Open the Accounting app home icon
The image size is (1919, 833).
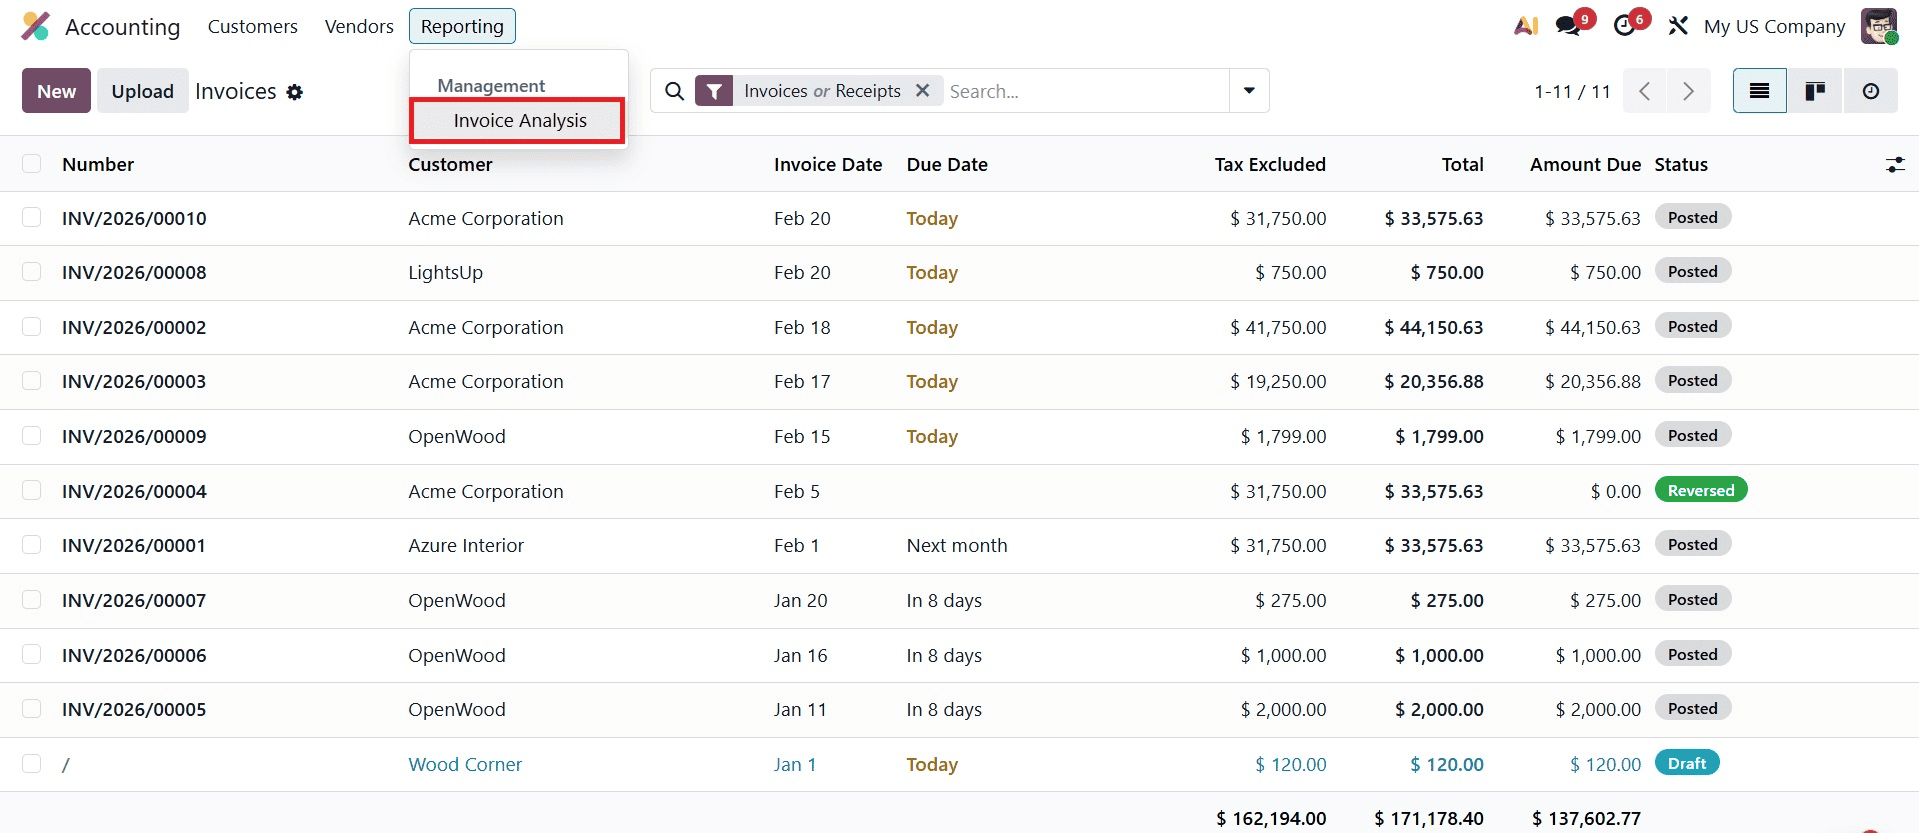36,26
